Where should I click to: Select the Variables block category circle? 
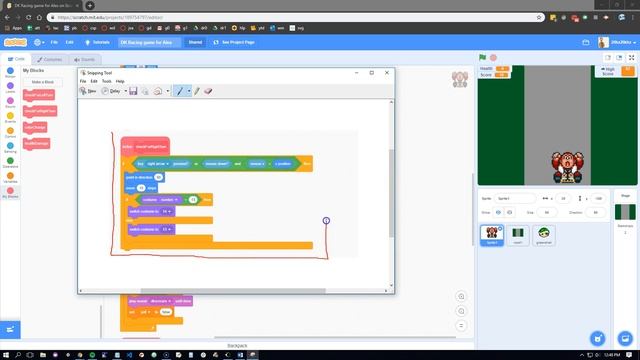click(x=10, y=176)
